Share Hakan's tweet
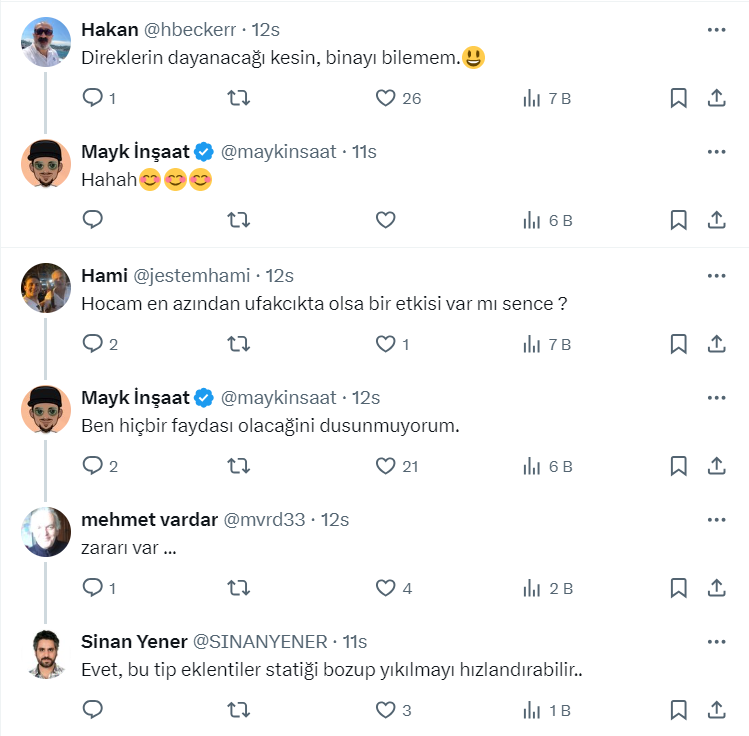 pos(716,98)
